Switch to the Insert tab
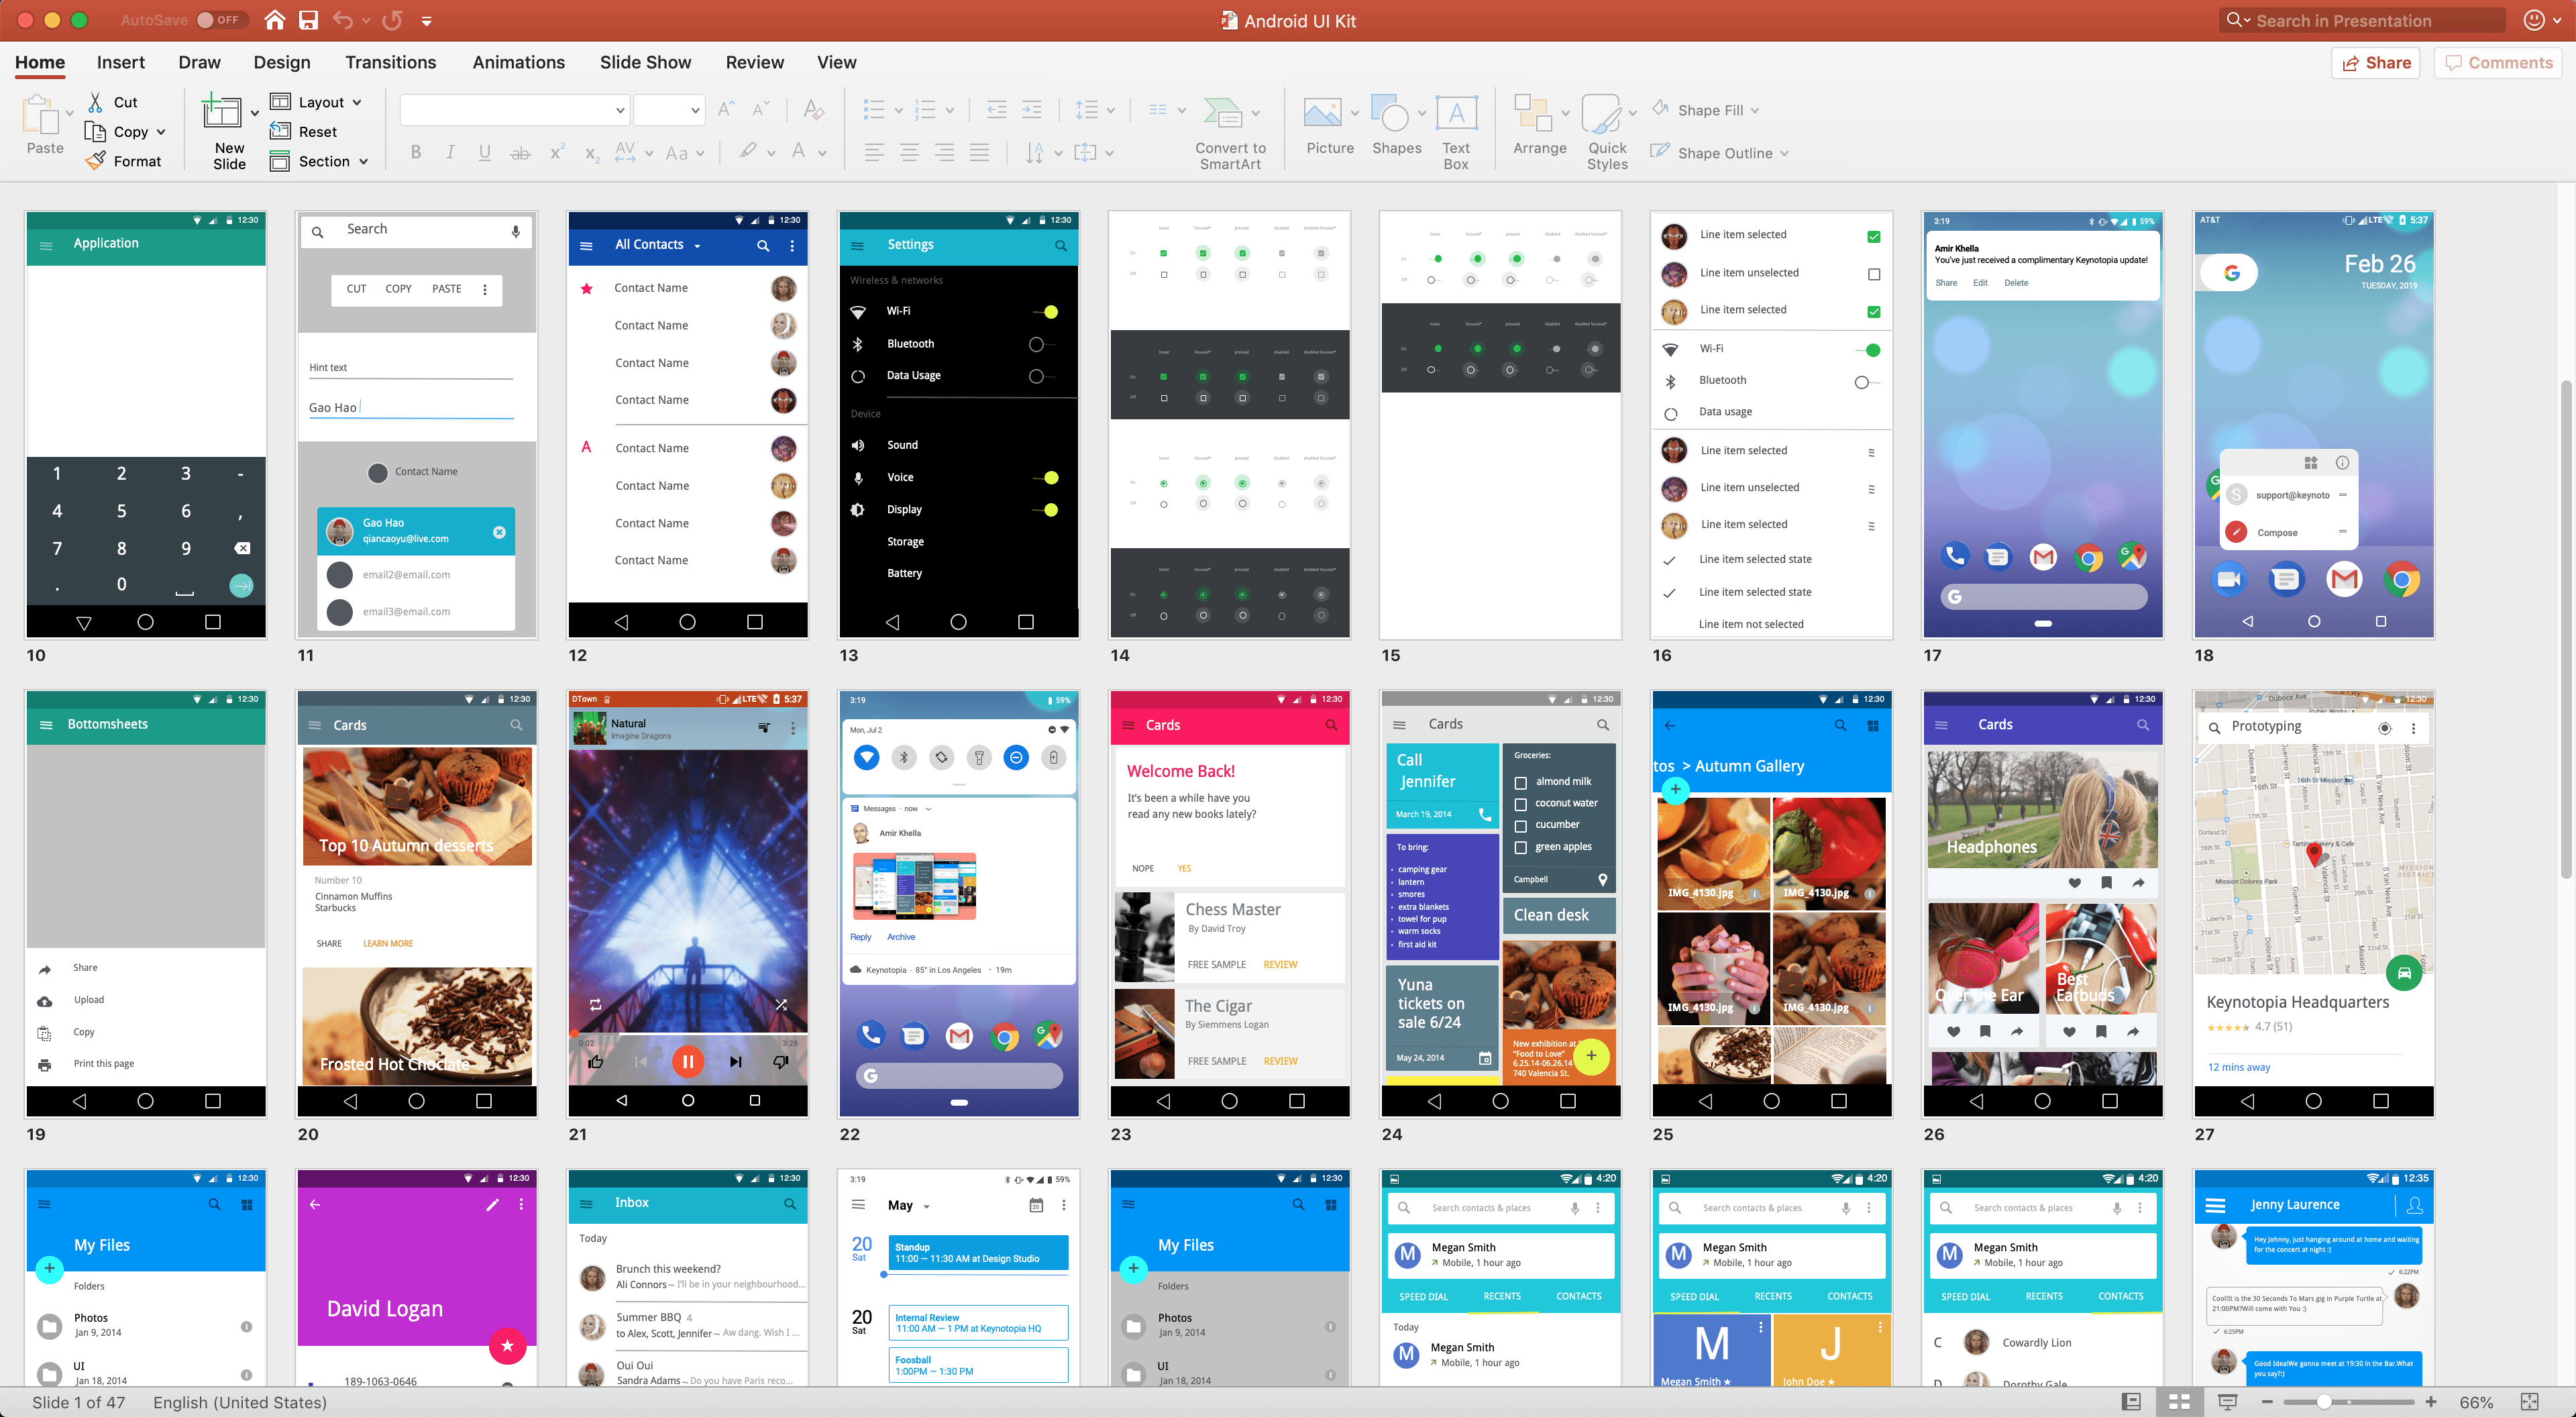This screenshot has width=2576, height=1417. [120, 62]
